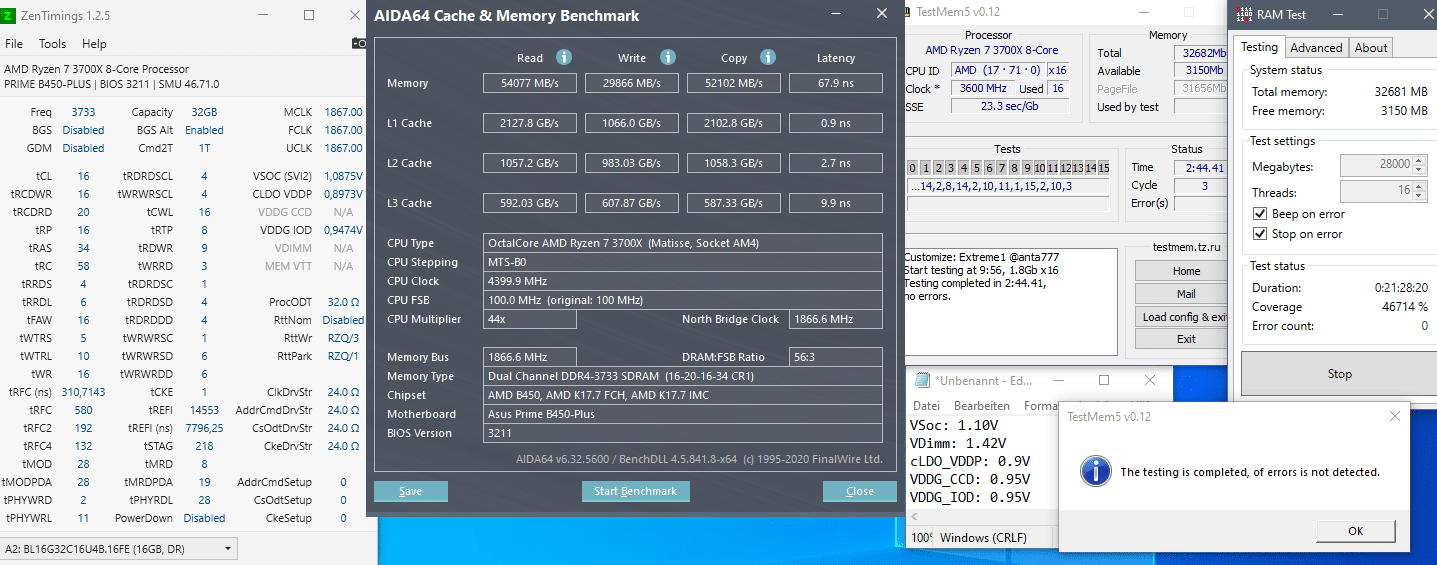Image resolution: width=1437 pixels, height=565 pixels.
Task: Click the RAM Test title bar icon
Action: click(1246, 14)
